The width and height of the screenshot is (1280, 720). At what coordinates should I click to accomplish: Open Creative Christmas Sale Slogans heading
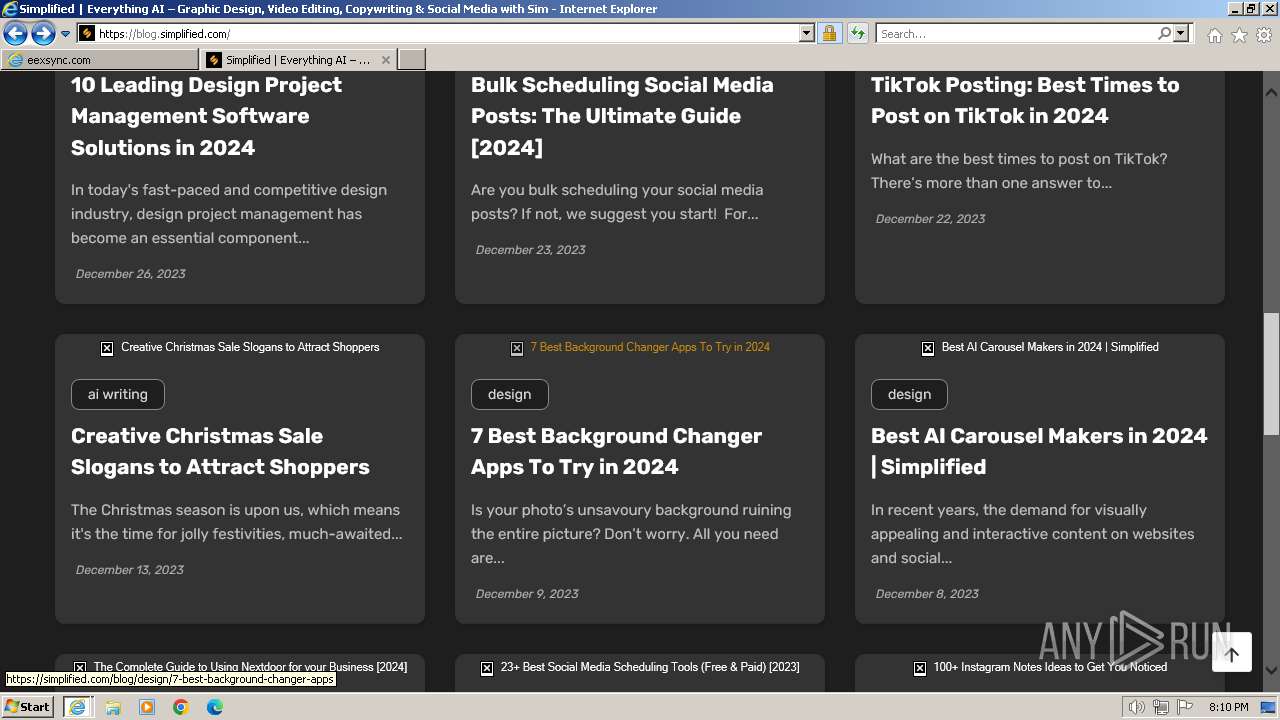pyautogui.click(x=220, y=451)
